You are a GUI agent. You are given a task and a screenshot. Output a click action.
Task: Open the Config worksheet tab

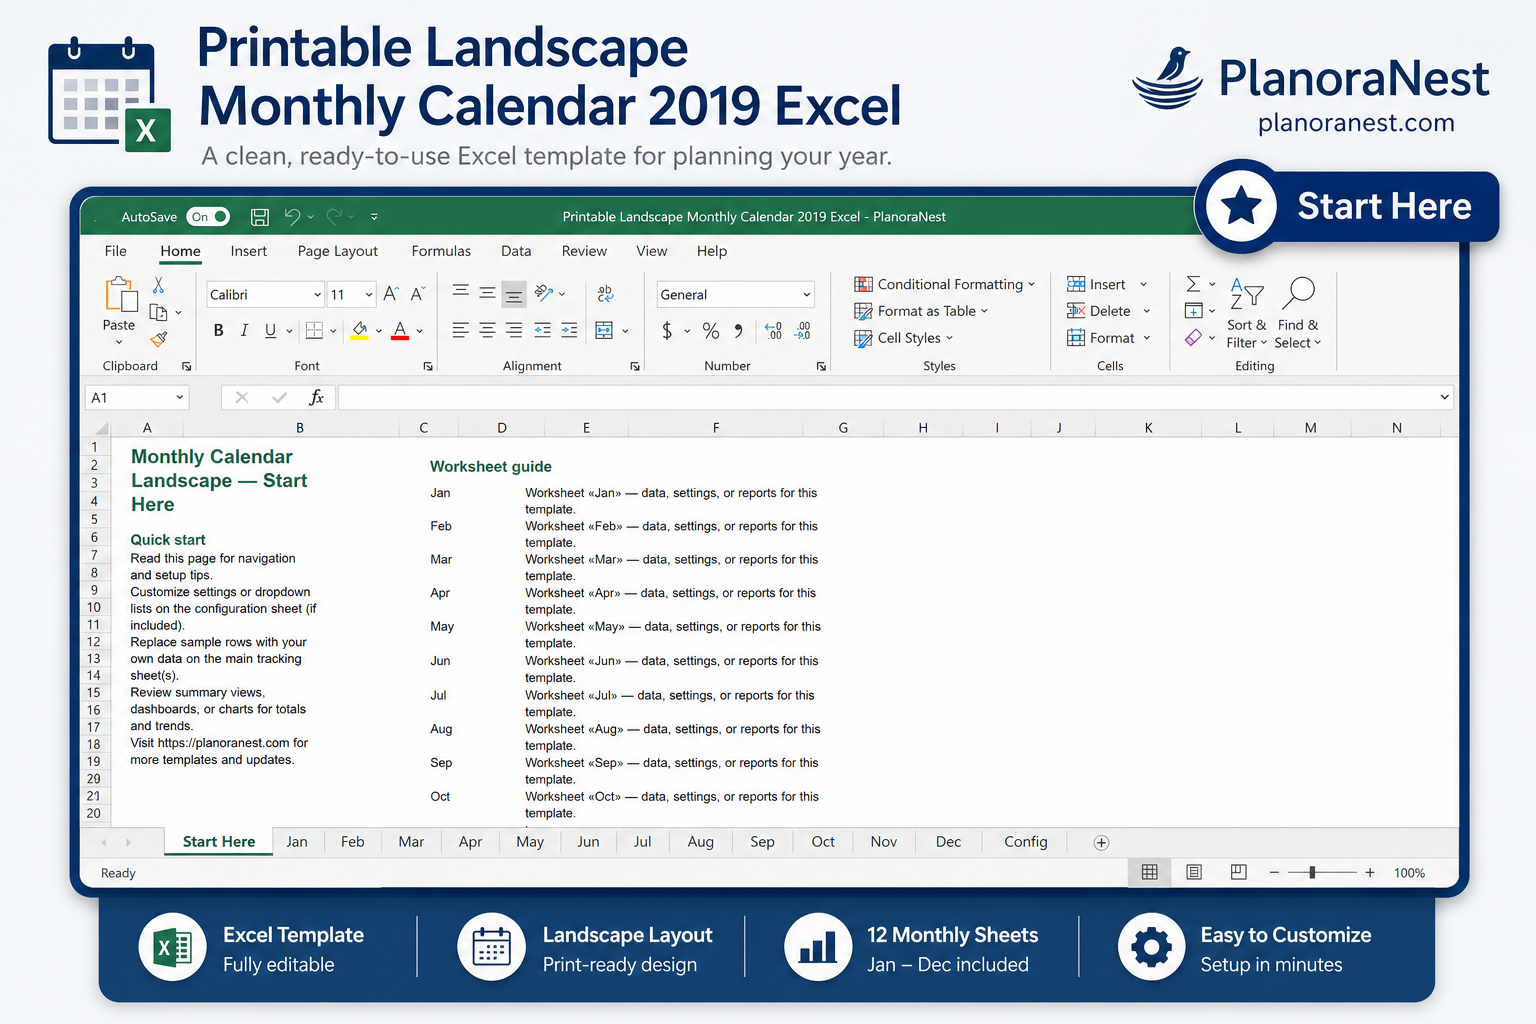pyautogui.click(x=1026, y=842)
